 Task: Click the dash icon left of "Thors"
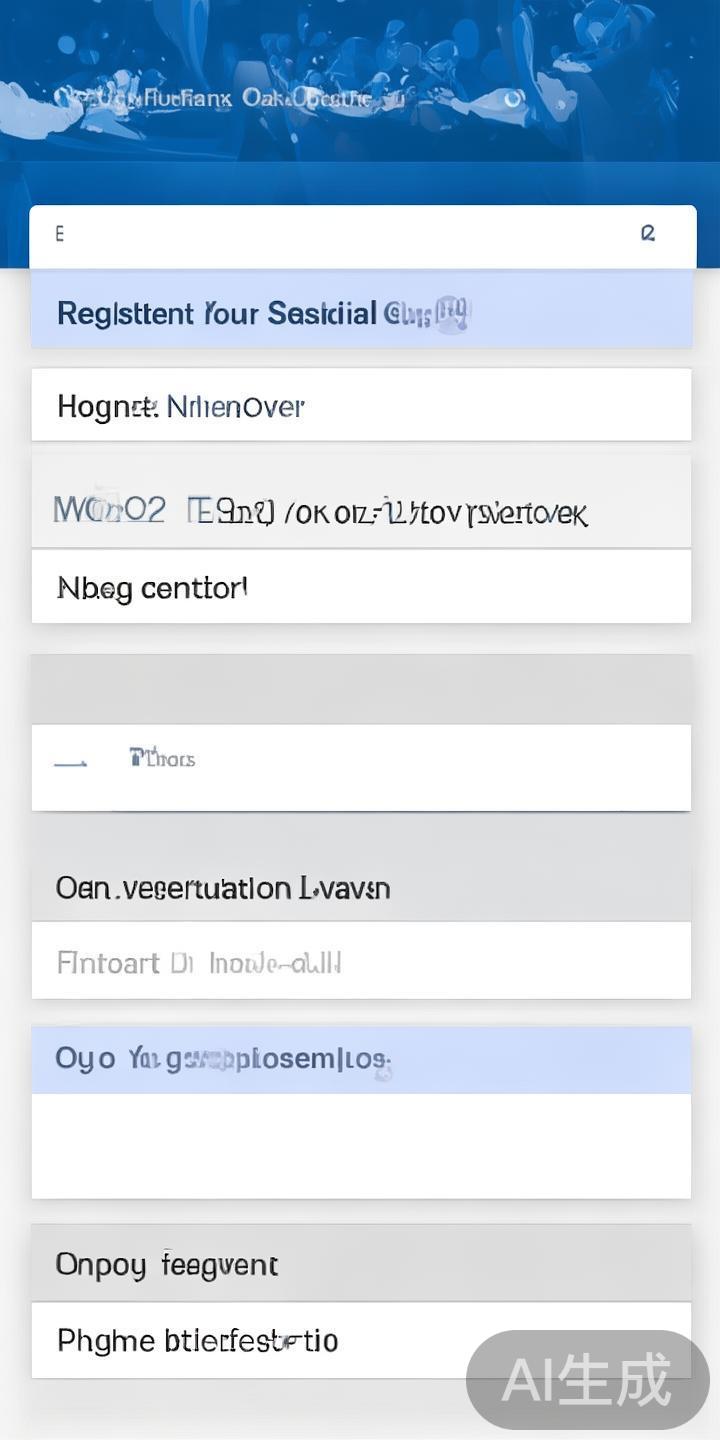69,763
